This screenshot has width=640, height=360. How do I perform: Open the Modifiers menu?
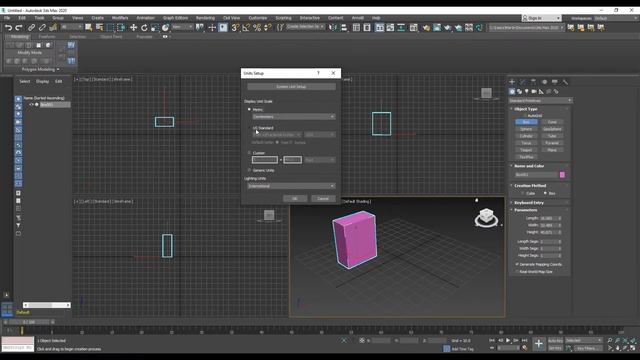pos(120,18)
